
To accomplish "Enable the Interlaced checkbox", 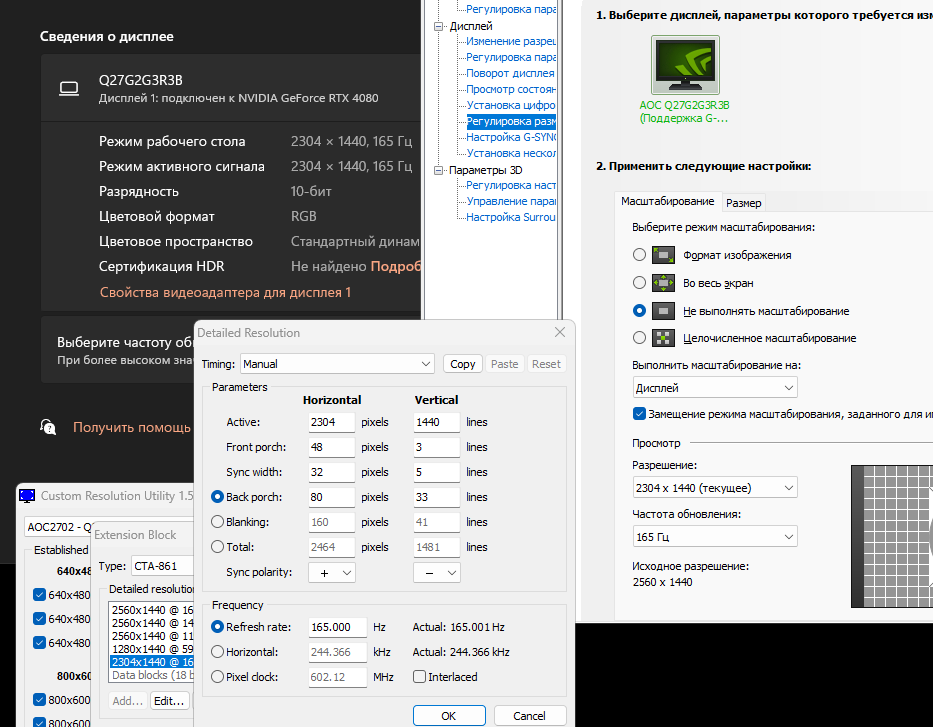I will (x=419, y=676).
